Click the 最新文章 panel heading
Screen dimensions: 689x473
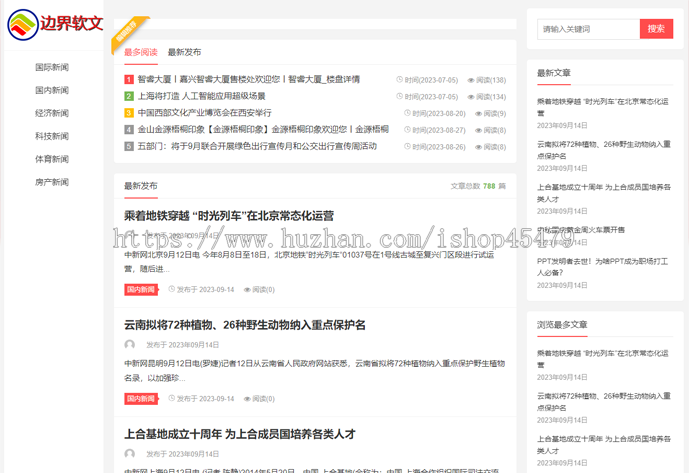coord(554,73)
